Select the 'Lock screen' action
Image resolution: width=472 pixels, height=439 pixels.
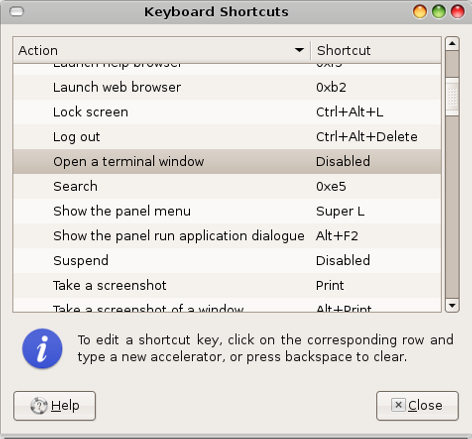pos(227,112)
